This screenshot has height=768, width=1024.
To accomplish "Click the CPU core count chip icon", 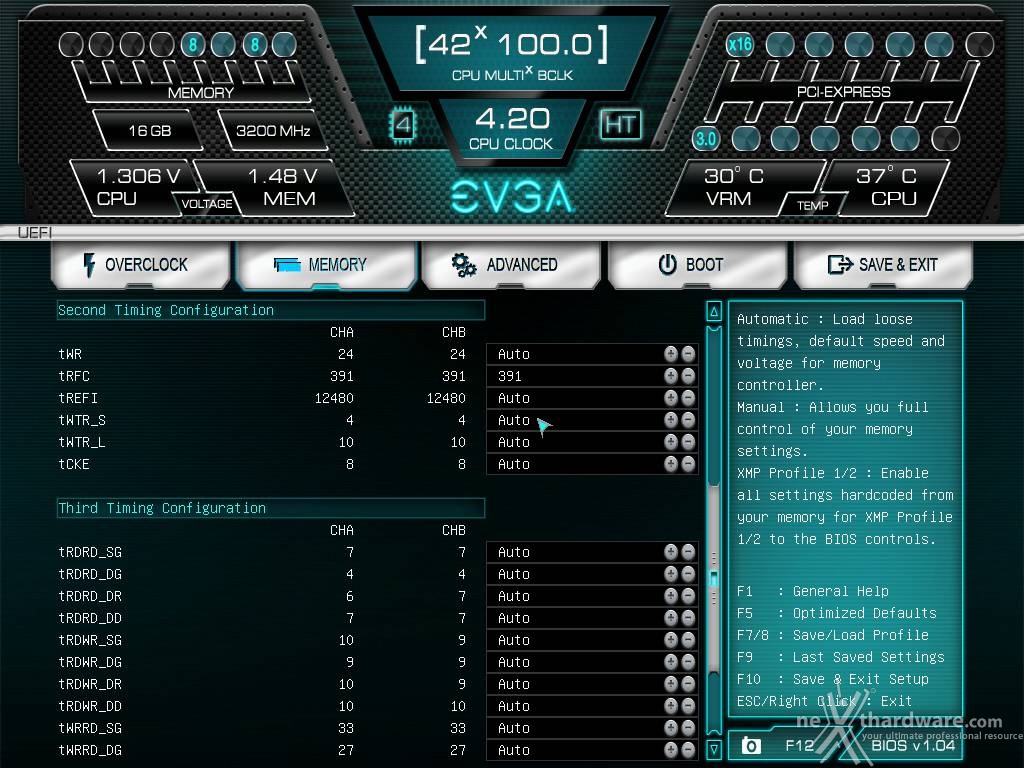I will [x=403, y=124].
